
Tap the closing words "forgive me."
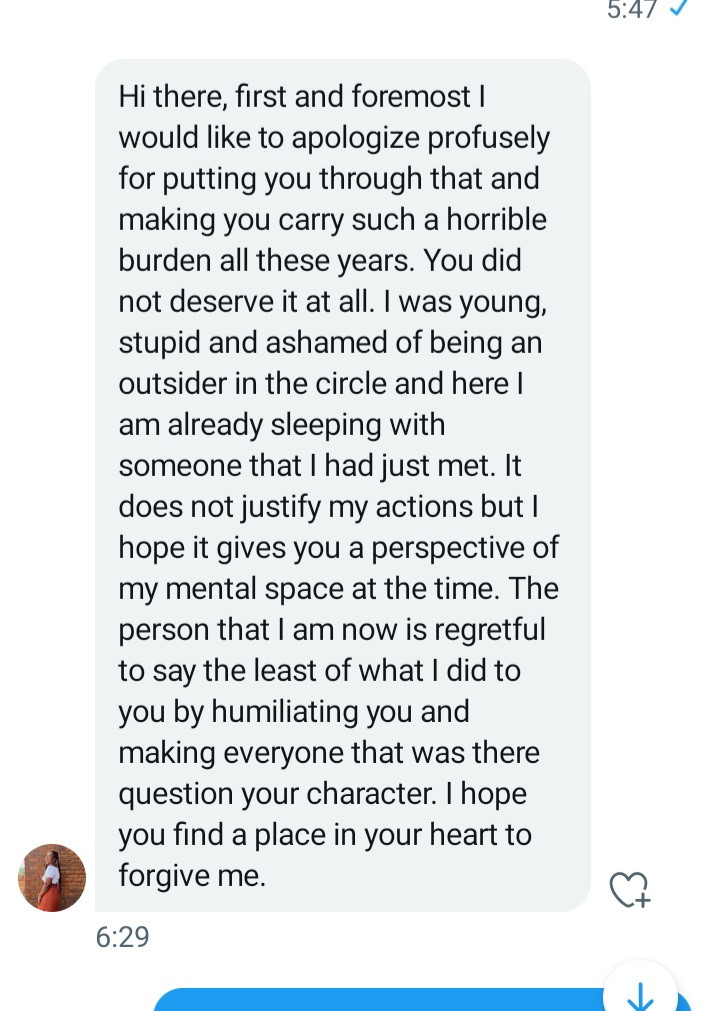[192, 876]
